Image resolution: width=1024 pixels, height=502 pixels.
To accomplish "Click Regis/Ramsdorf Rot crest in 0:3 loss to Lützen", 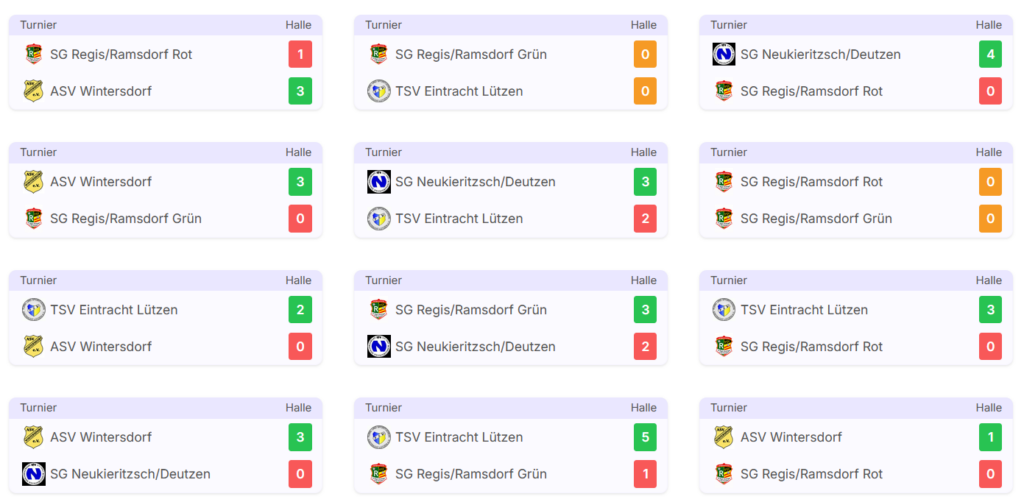I will pyautogui.click(x=724, y=347).
